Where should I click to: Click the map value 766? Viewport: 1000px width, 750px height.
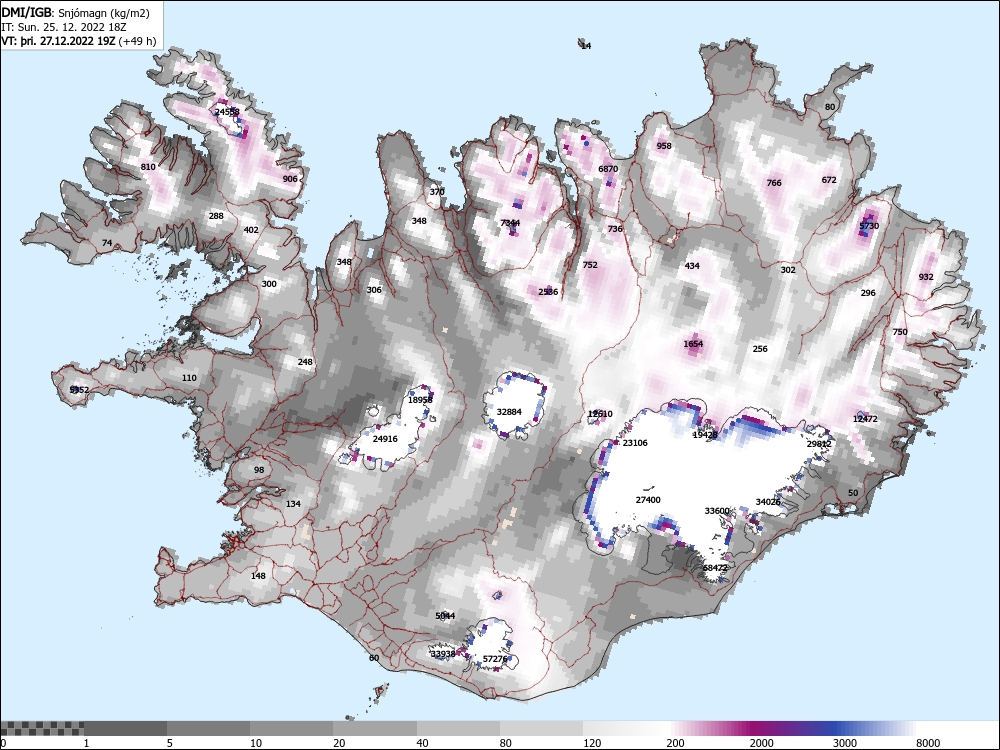[x=774, y=183]
